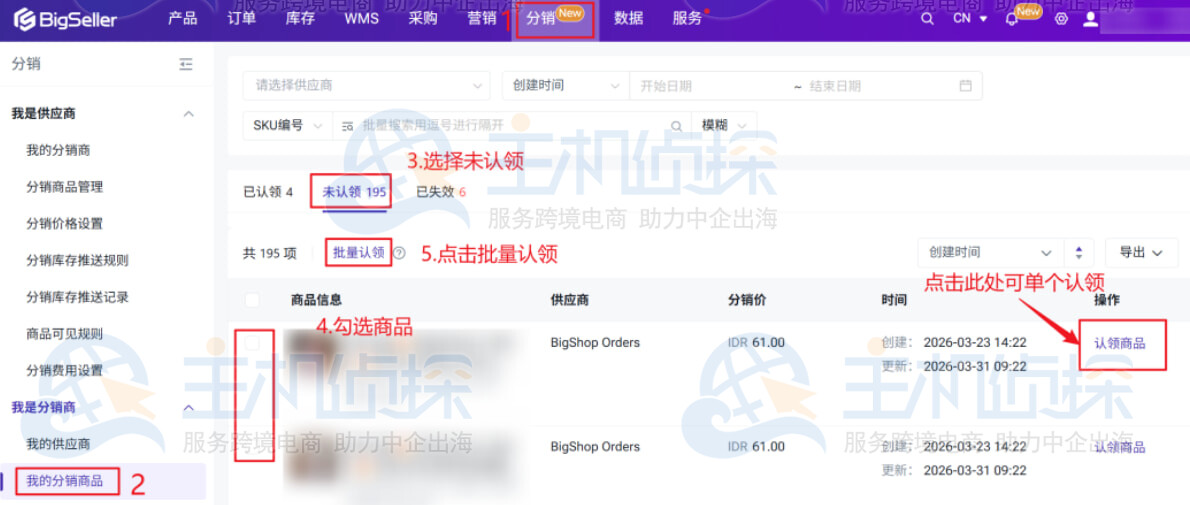Open 分销库存推送规则 in sidebar
The image size is (1190, 505).
77,260
